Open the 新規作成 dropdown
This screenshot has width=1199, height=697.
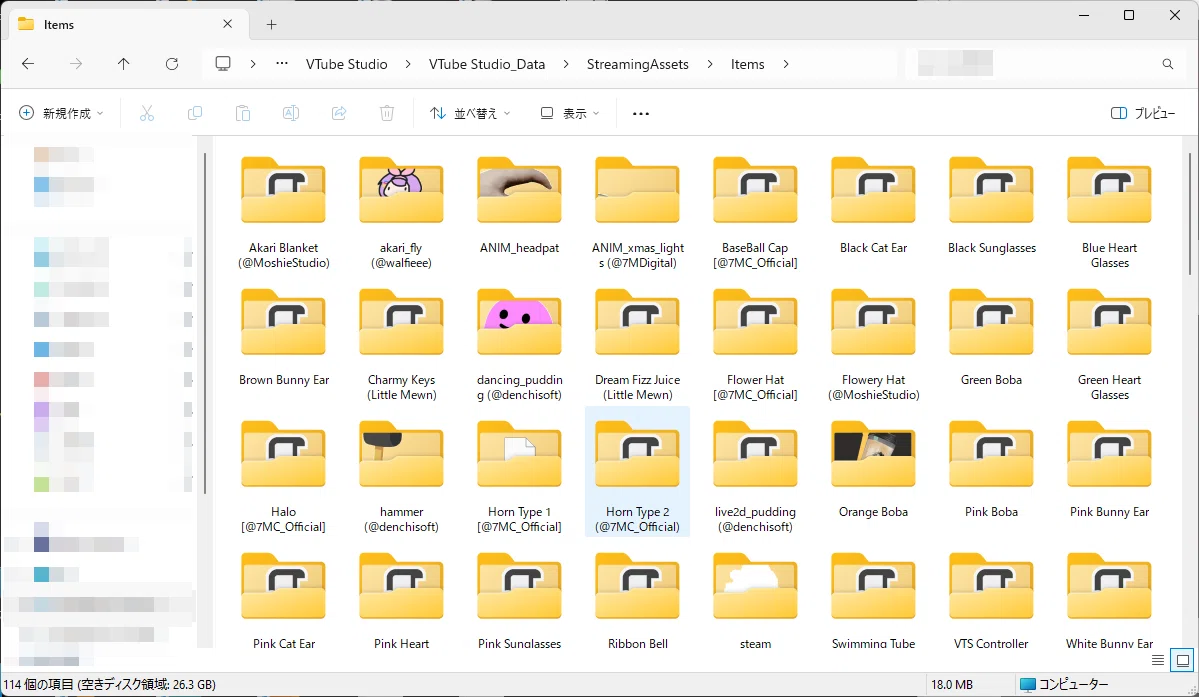(x=61, y=113)
